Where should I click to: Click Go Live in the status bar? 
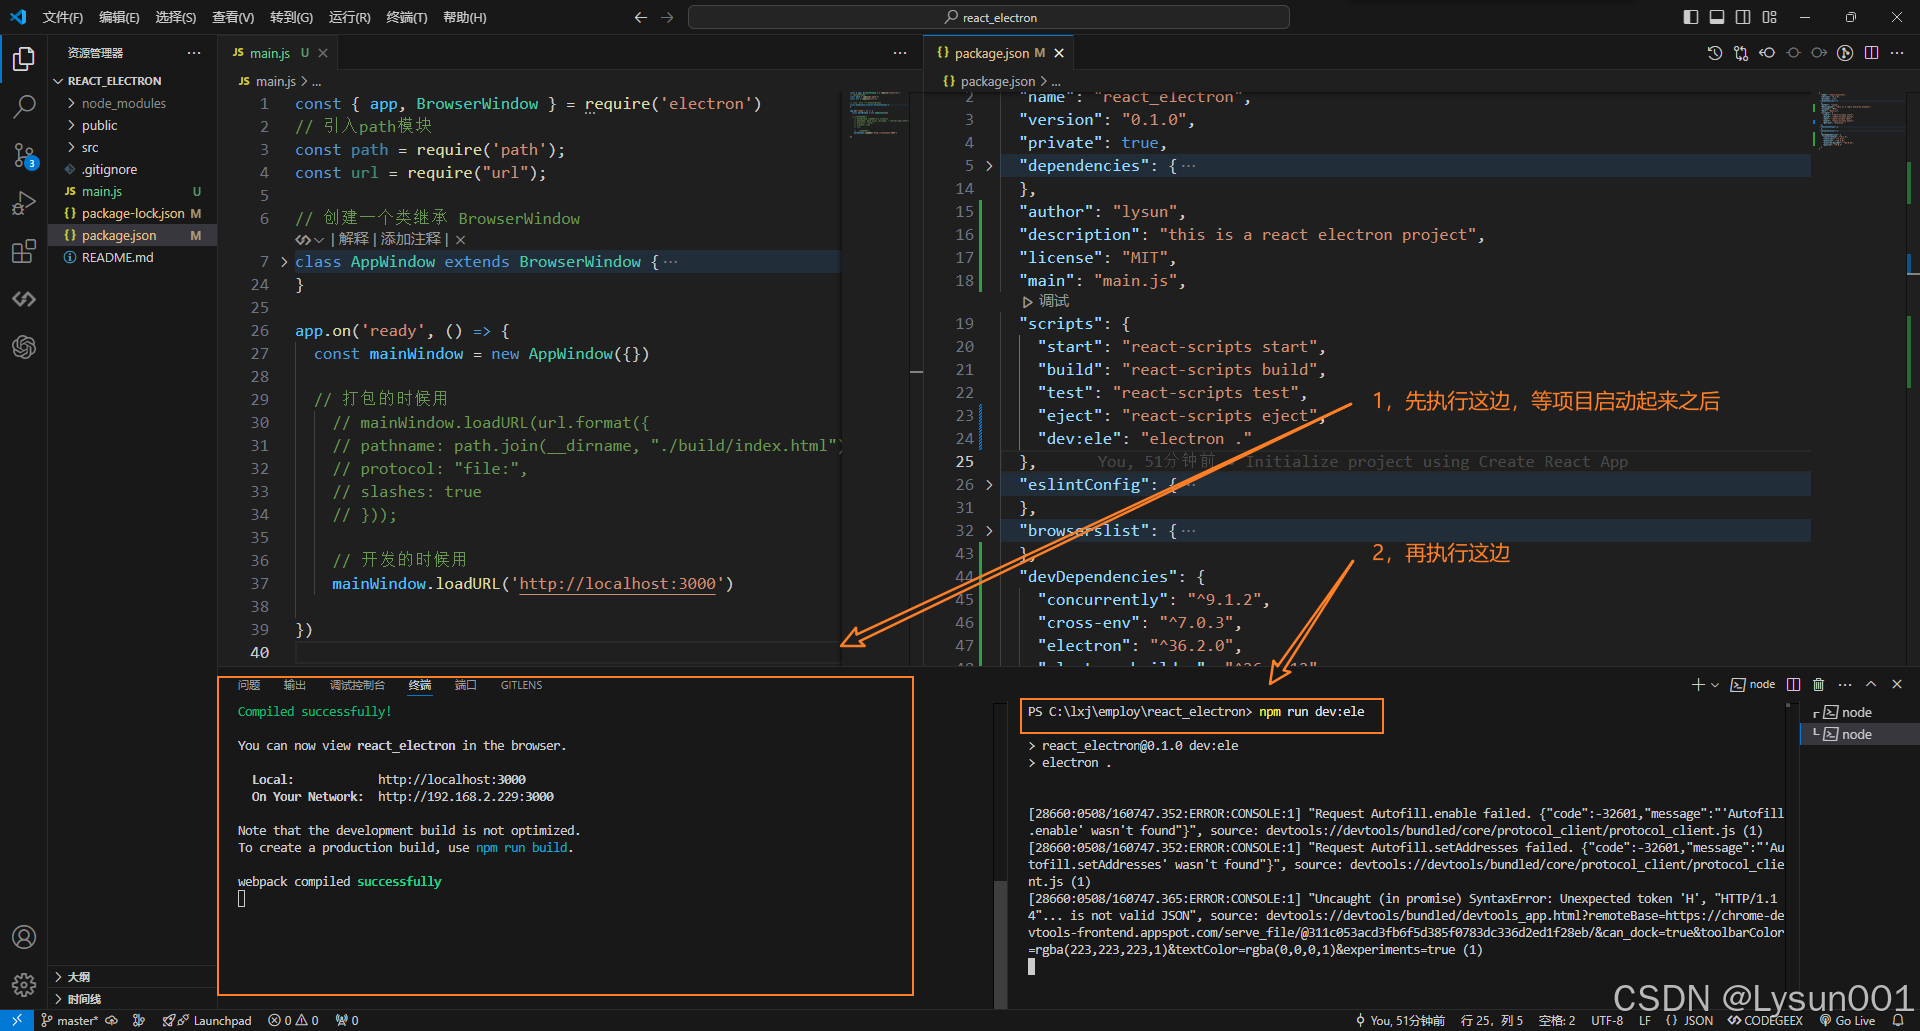pos(1847,1021)
